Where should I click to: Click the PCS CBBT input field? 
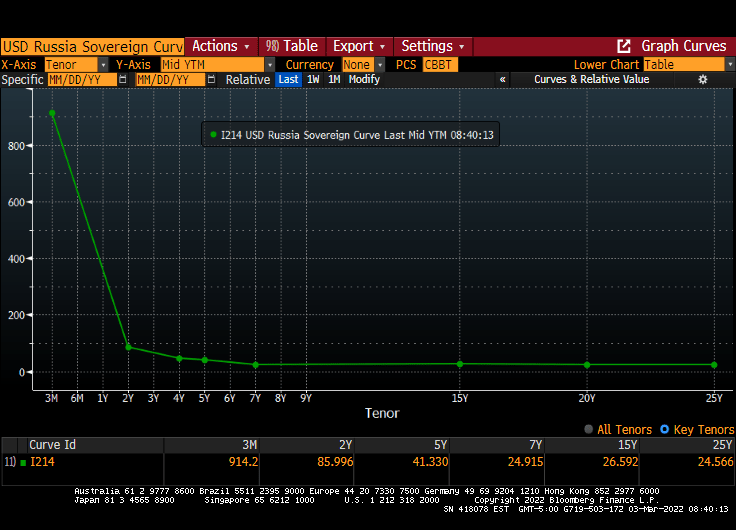point(438,64)
